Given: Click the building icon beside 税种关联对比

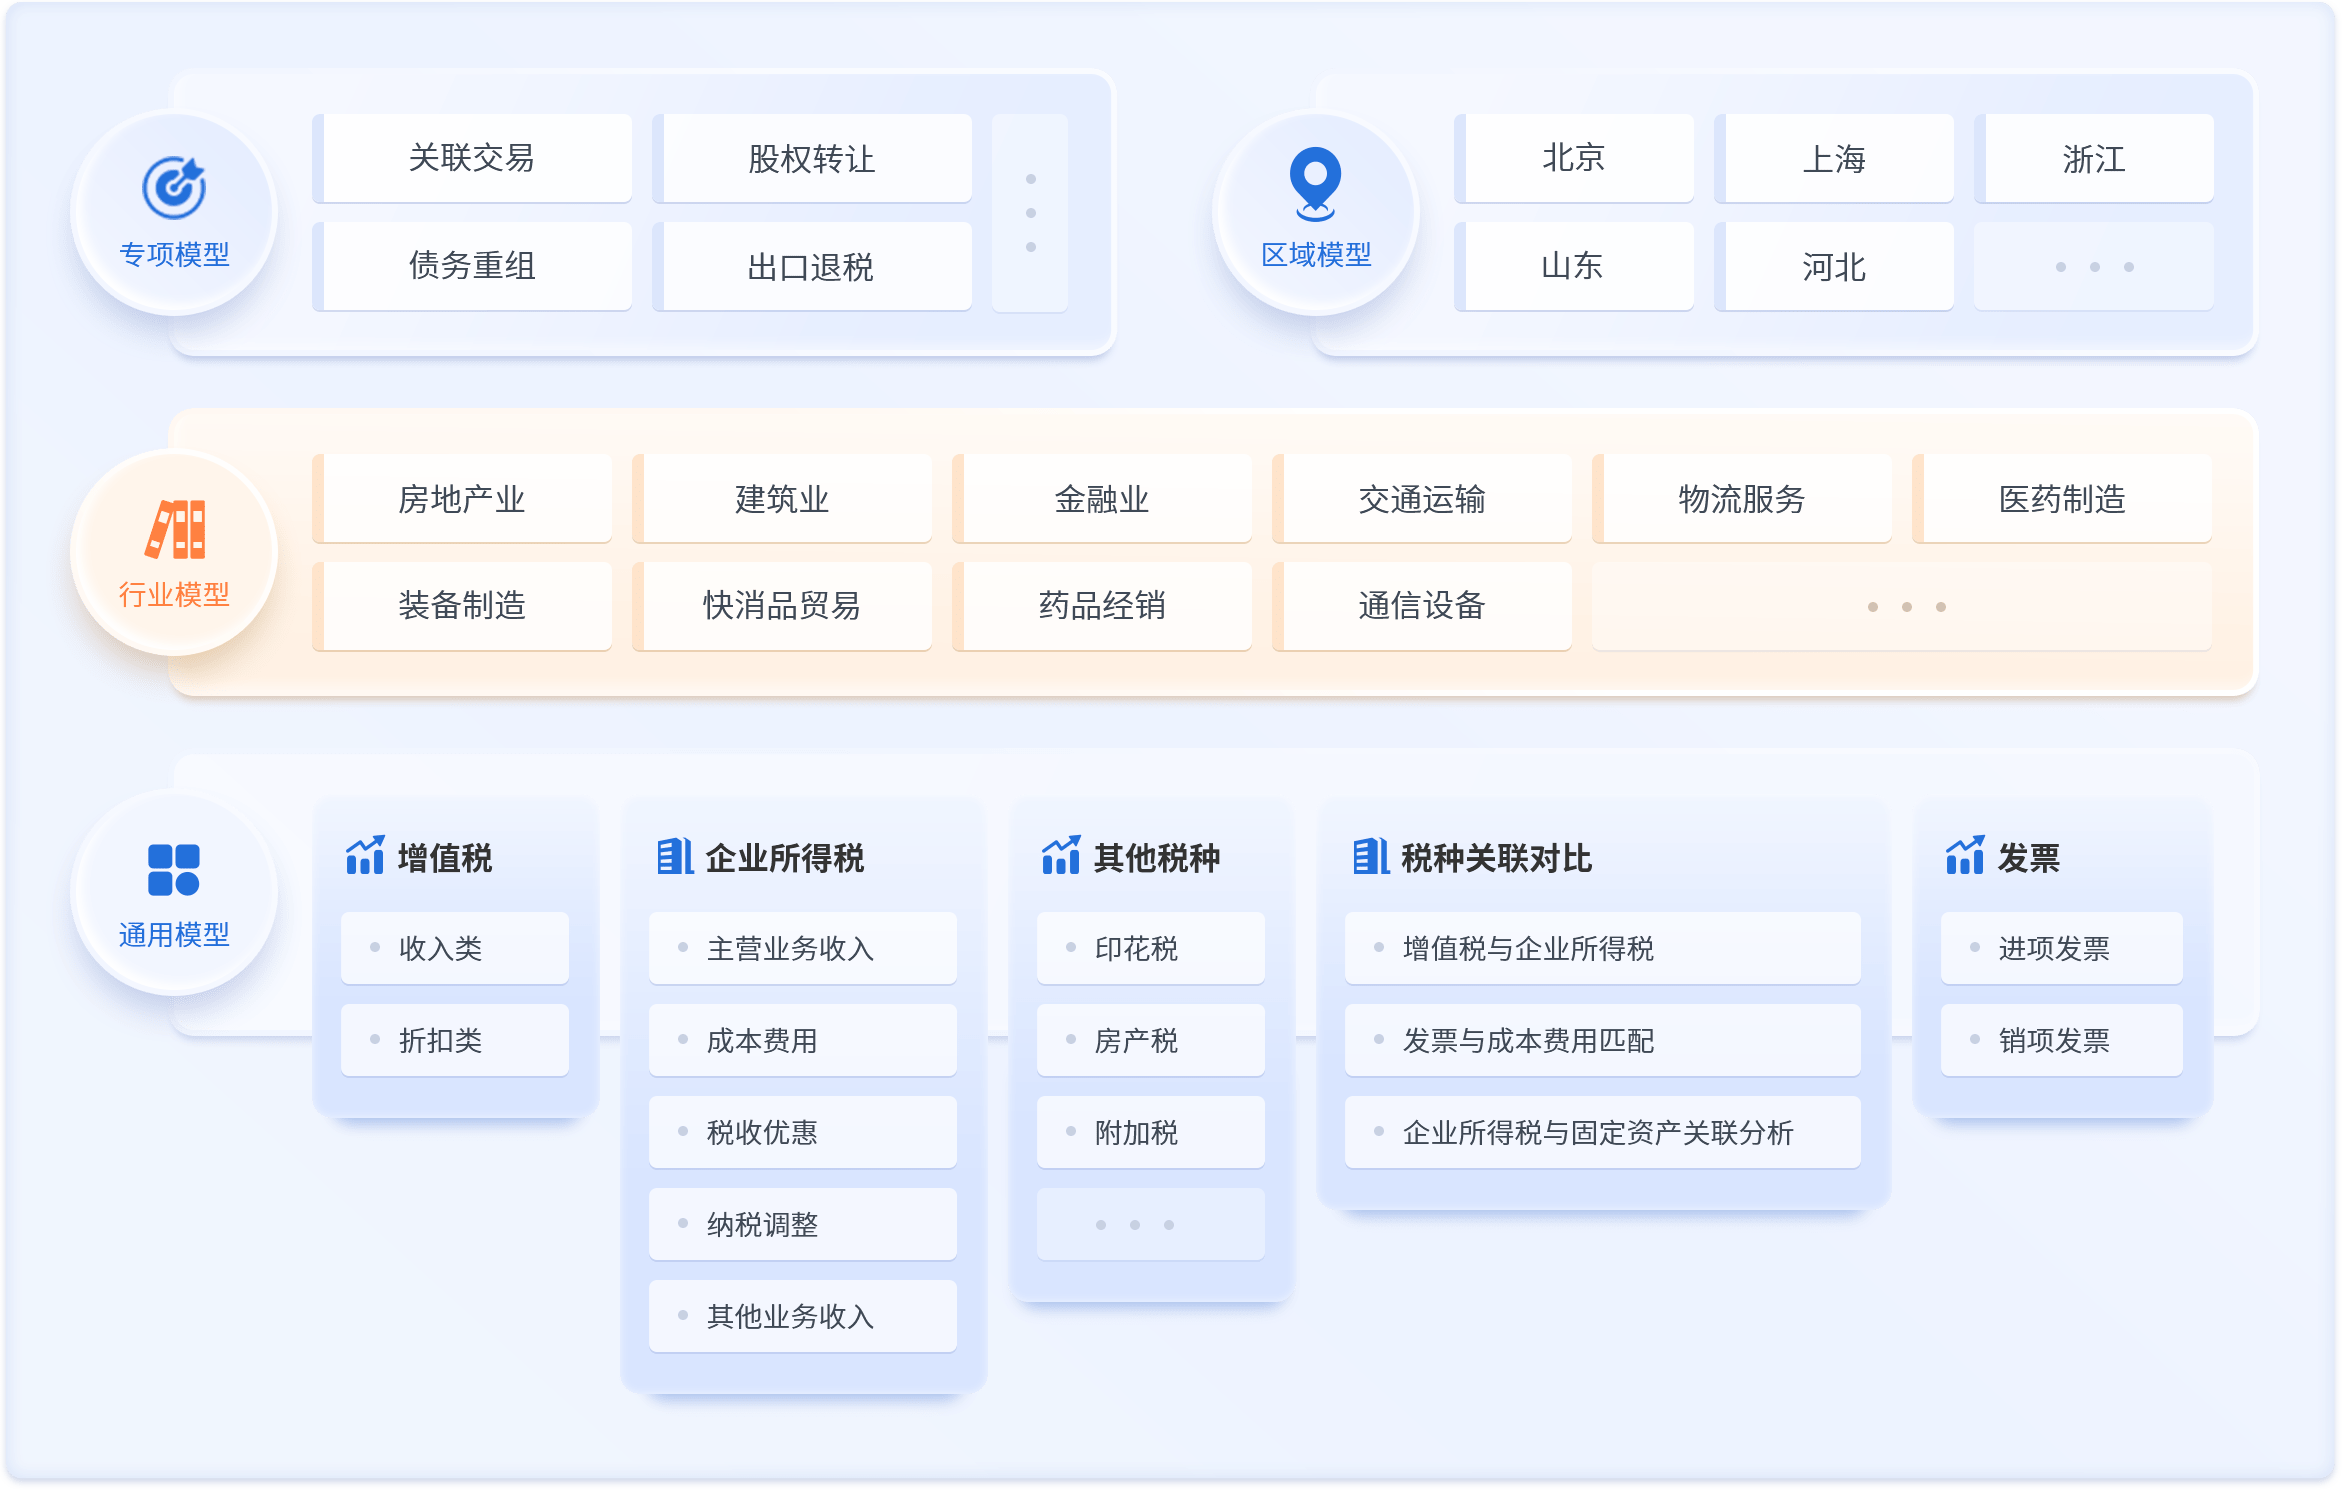Looking at the screenshot, I should (1371, 857).
